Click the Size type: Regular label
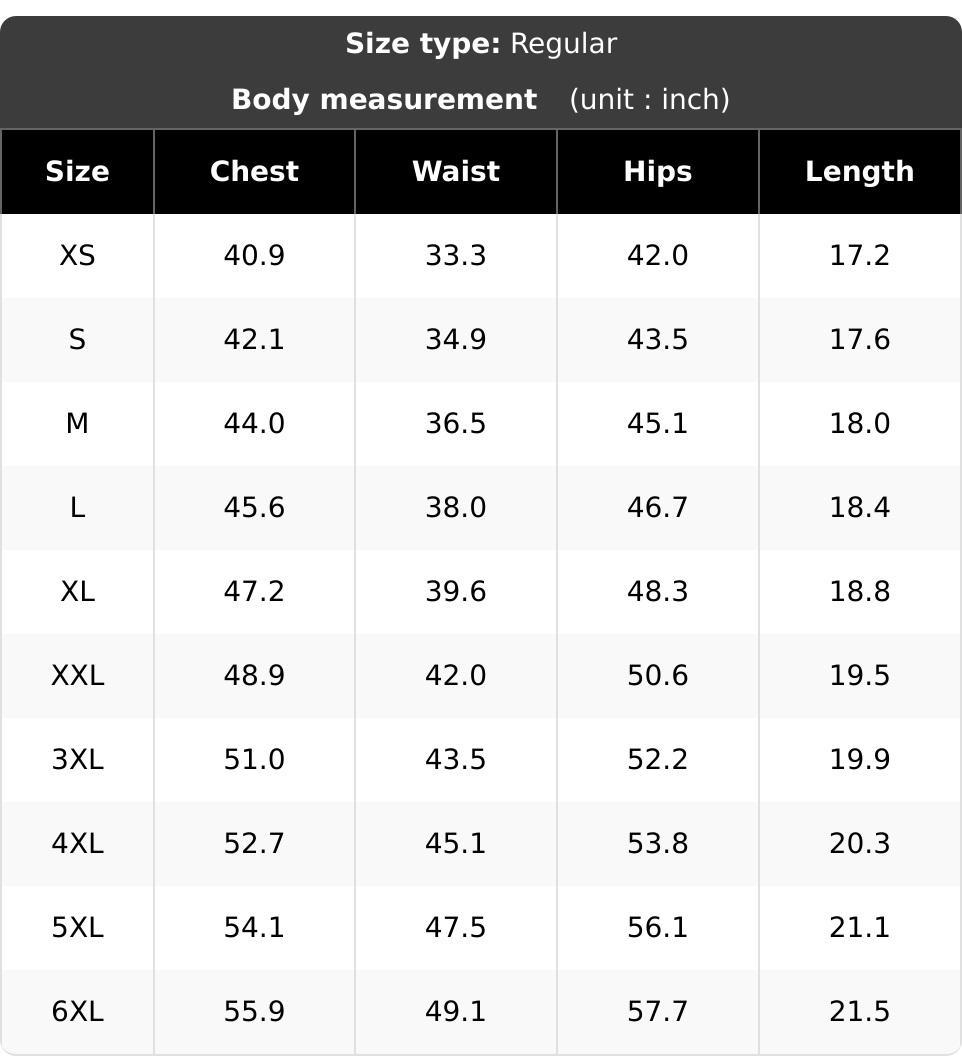This screenshot has width=962, height=1056. (x=481, y=44)
